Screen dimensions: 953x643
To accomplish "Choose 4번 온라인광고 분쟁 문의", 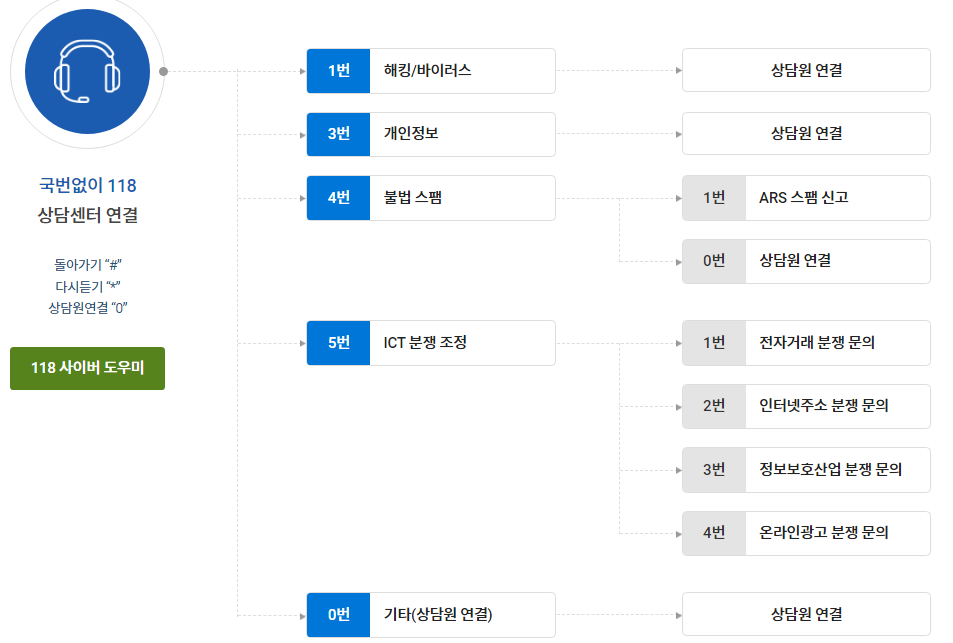I will 806,533.
